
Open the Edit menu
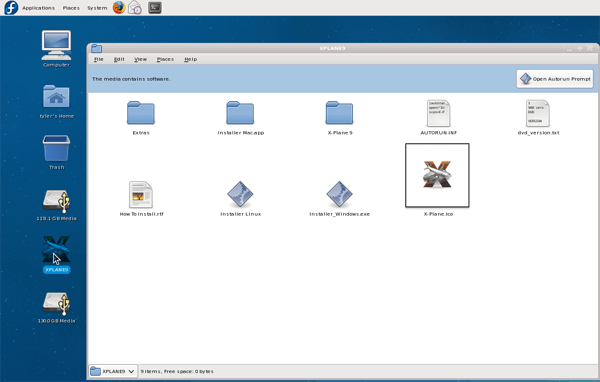click(x=119, y=59)
